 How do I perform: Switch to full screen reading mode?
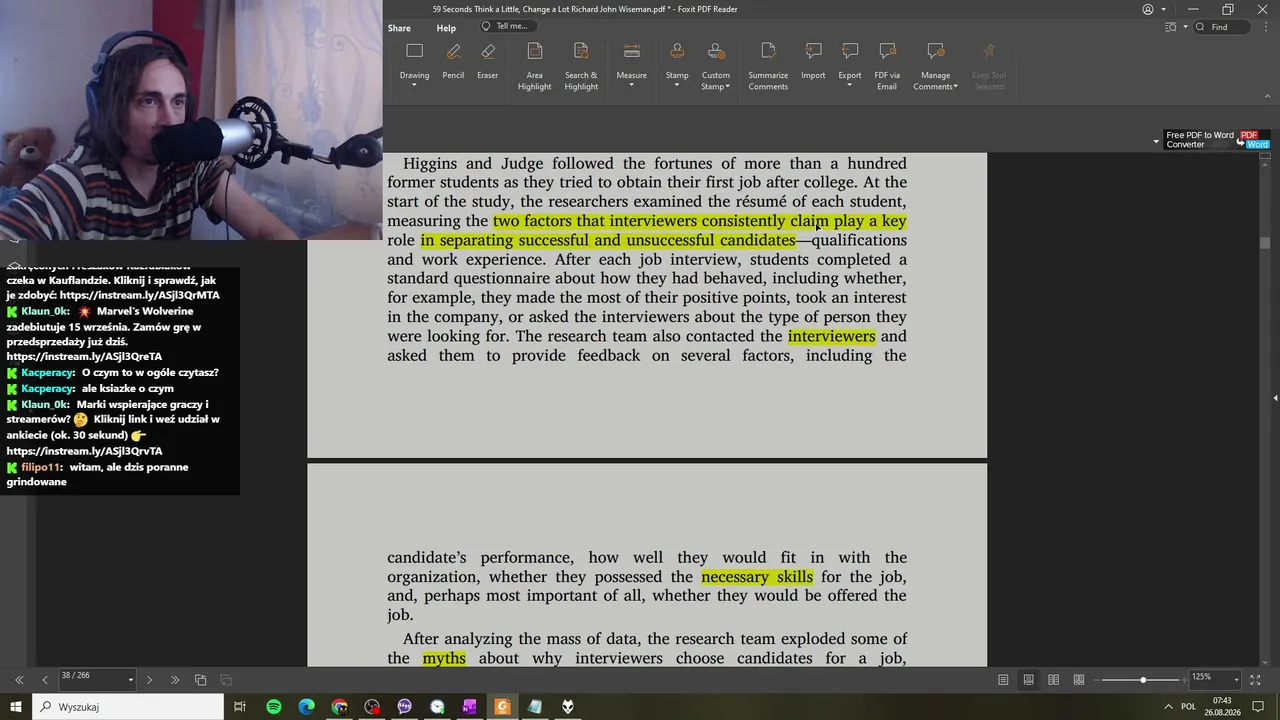(1255, 680)
